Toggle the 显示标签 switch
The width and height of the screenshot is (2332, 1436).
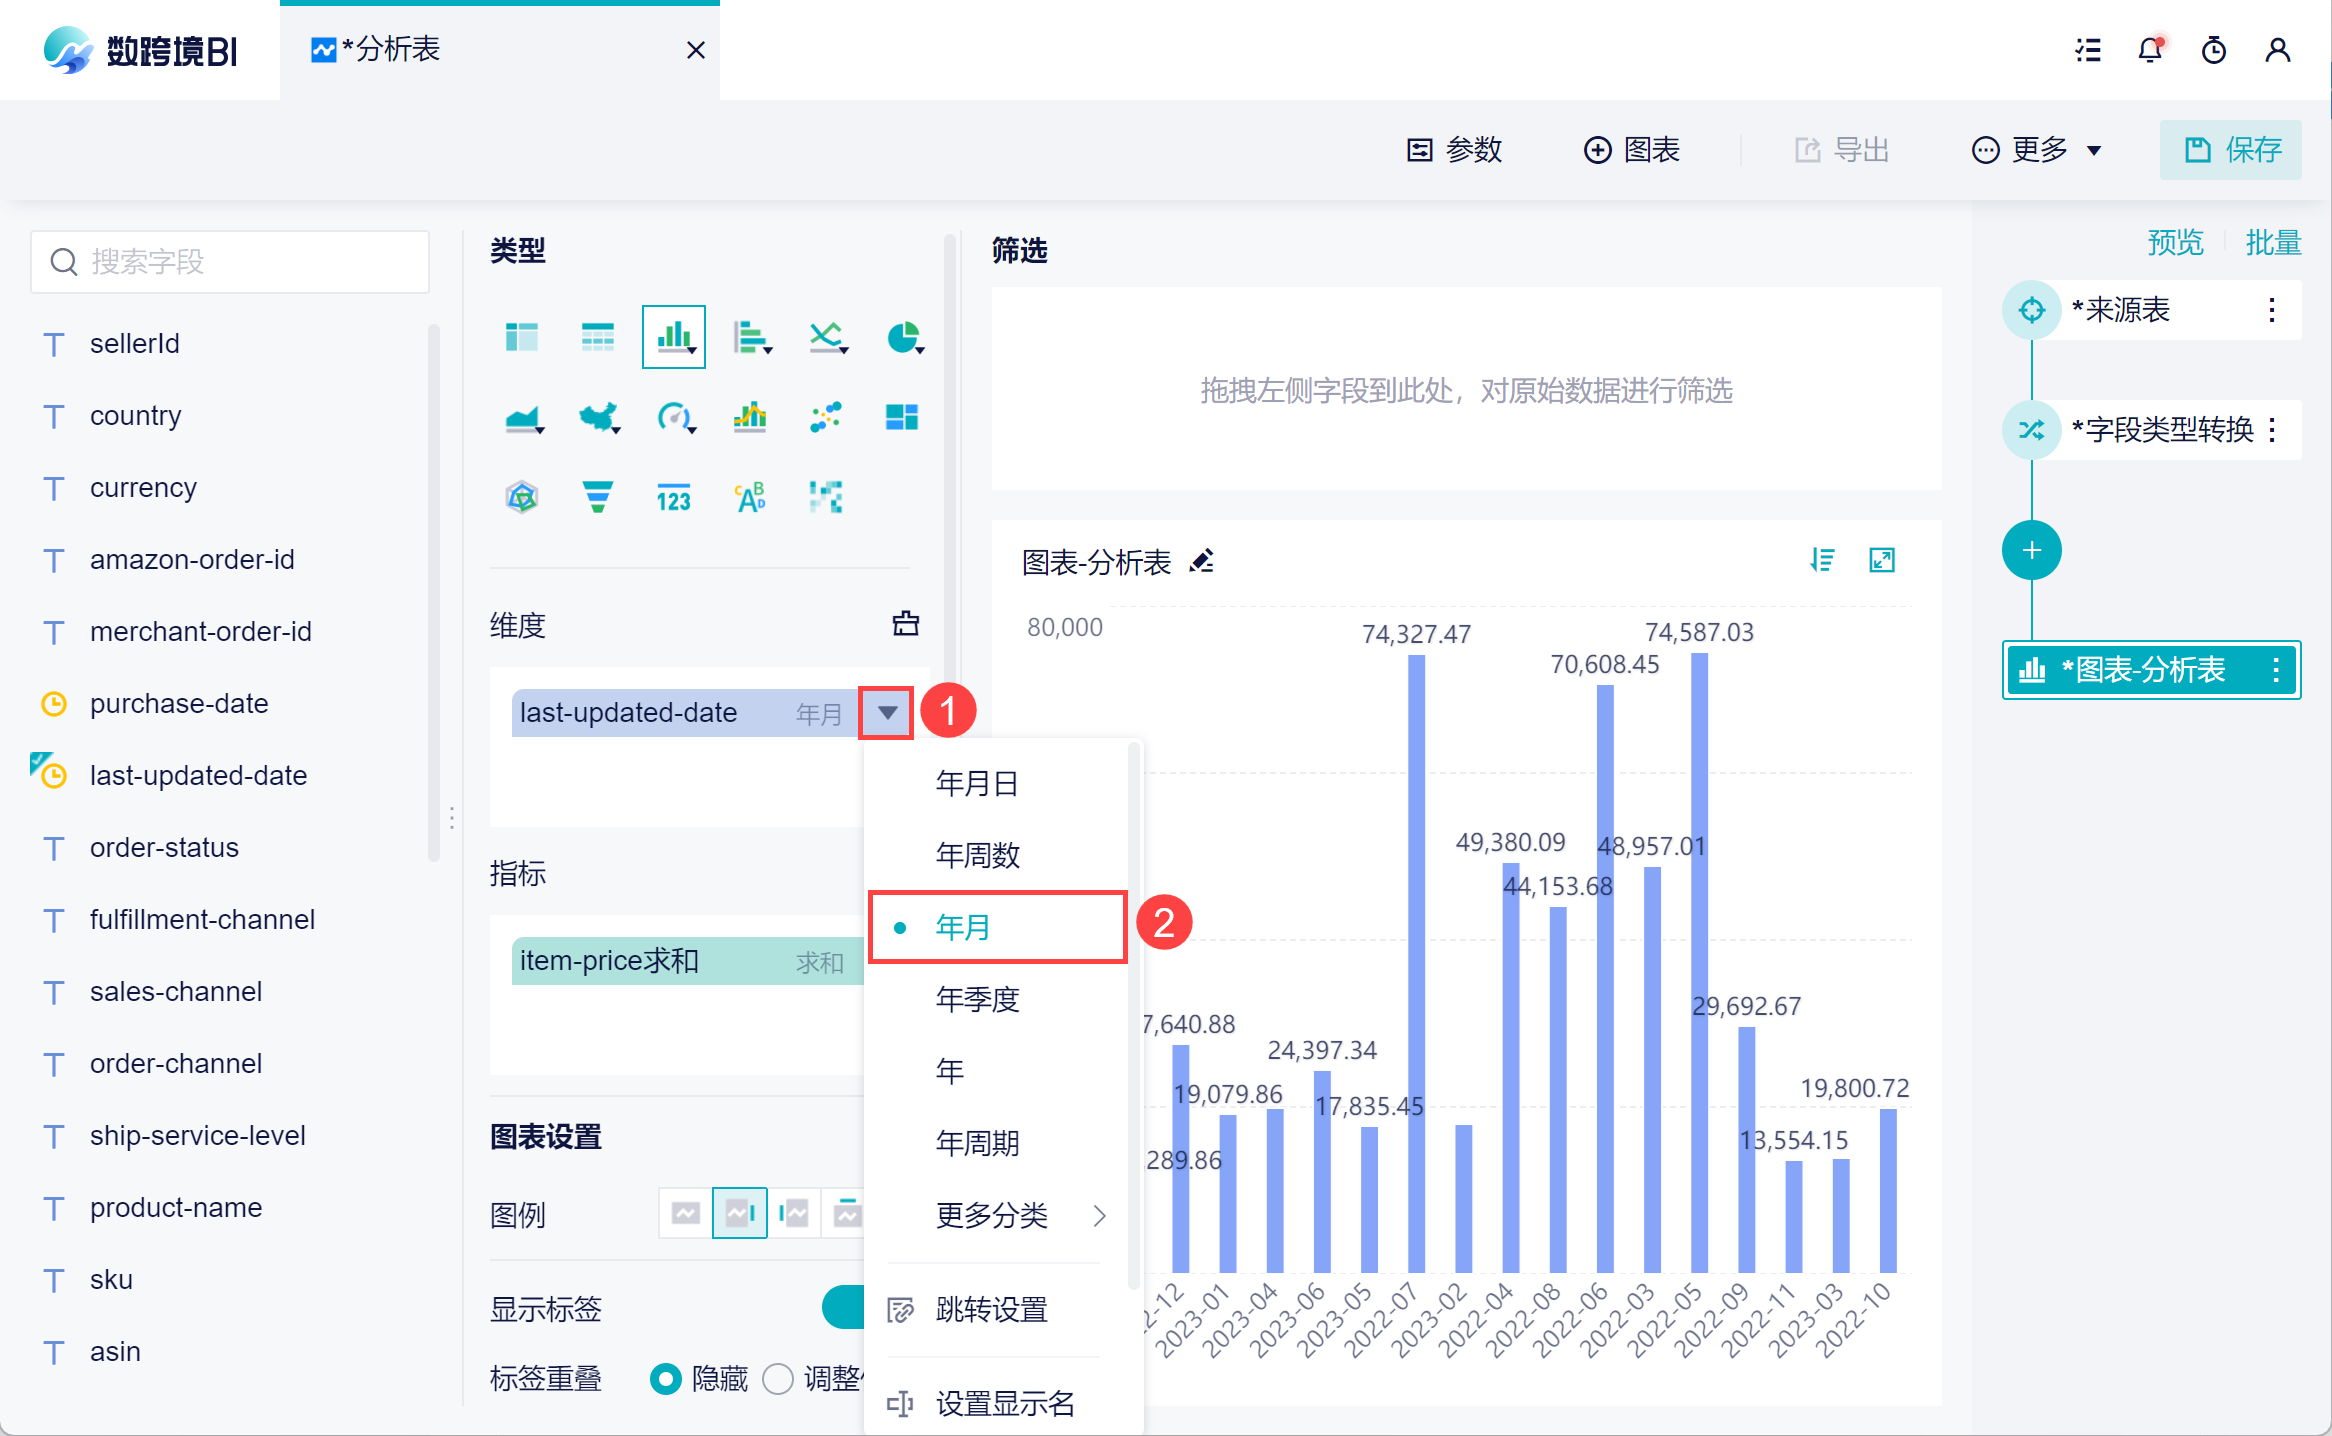click(843, 1307)
